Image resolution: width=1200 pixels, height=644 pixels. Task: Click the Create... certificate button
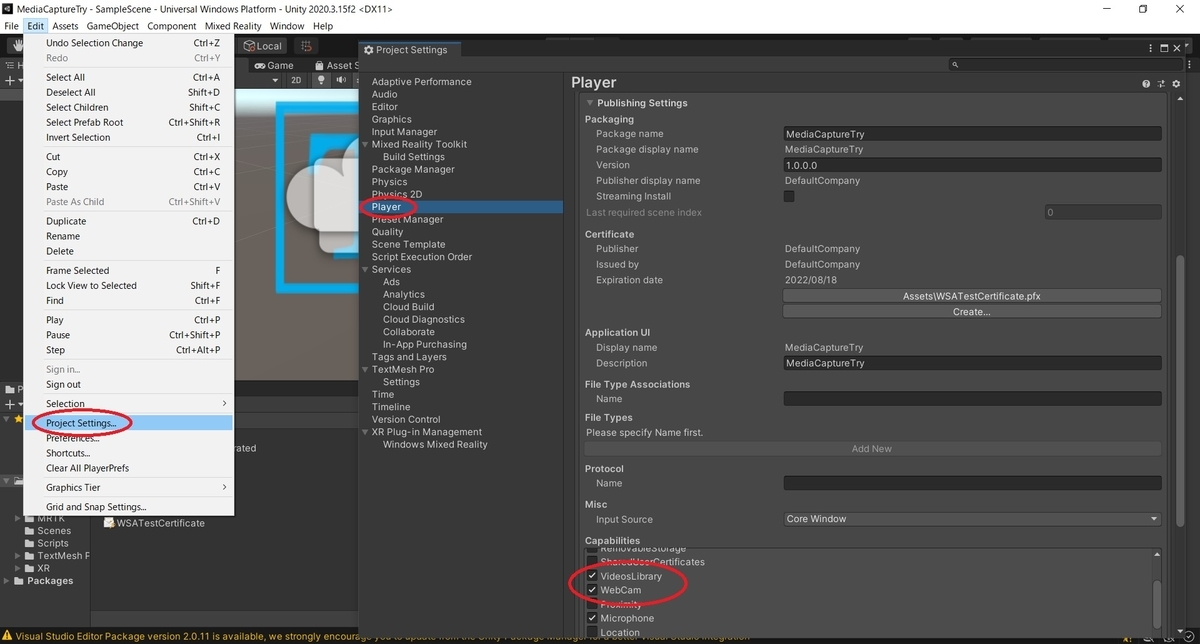[972, 312]
